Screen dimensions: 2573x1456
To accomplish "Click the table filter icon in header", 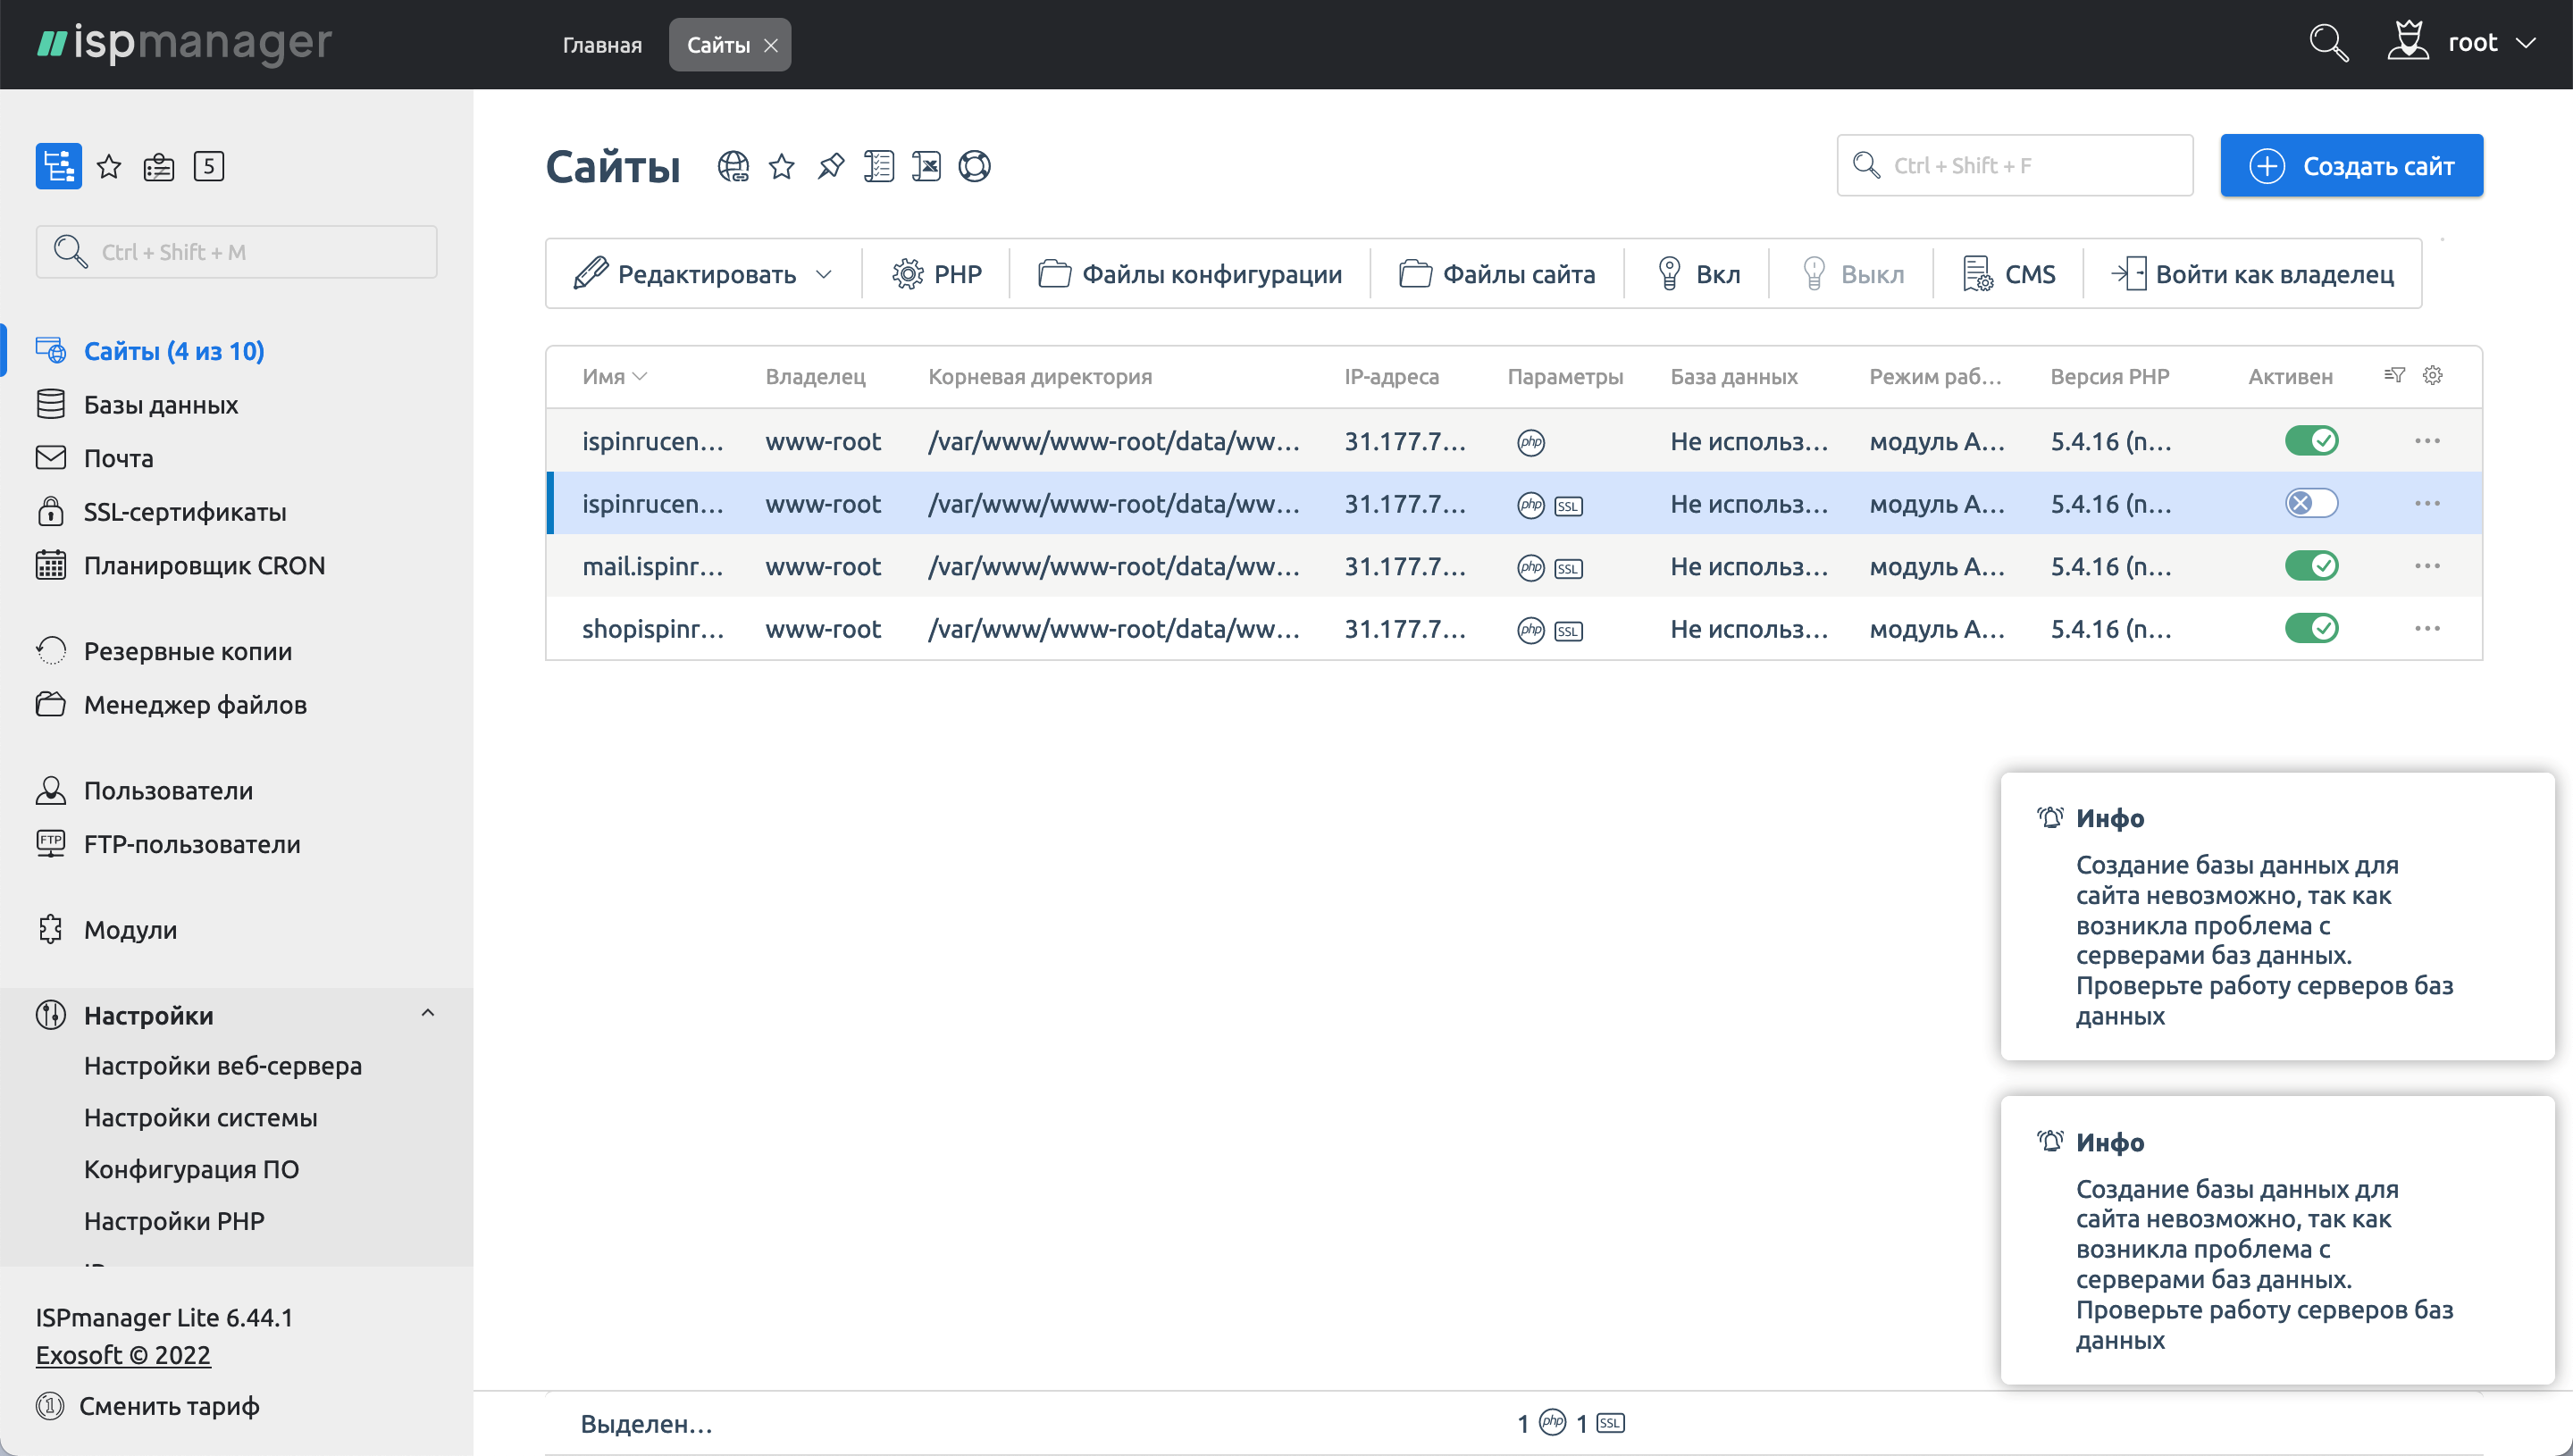I will 2394,375.
